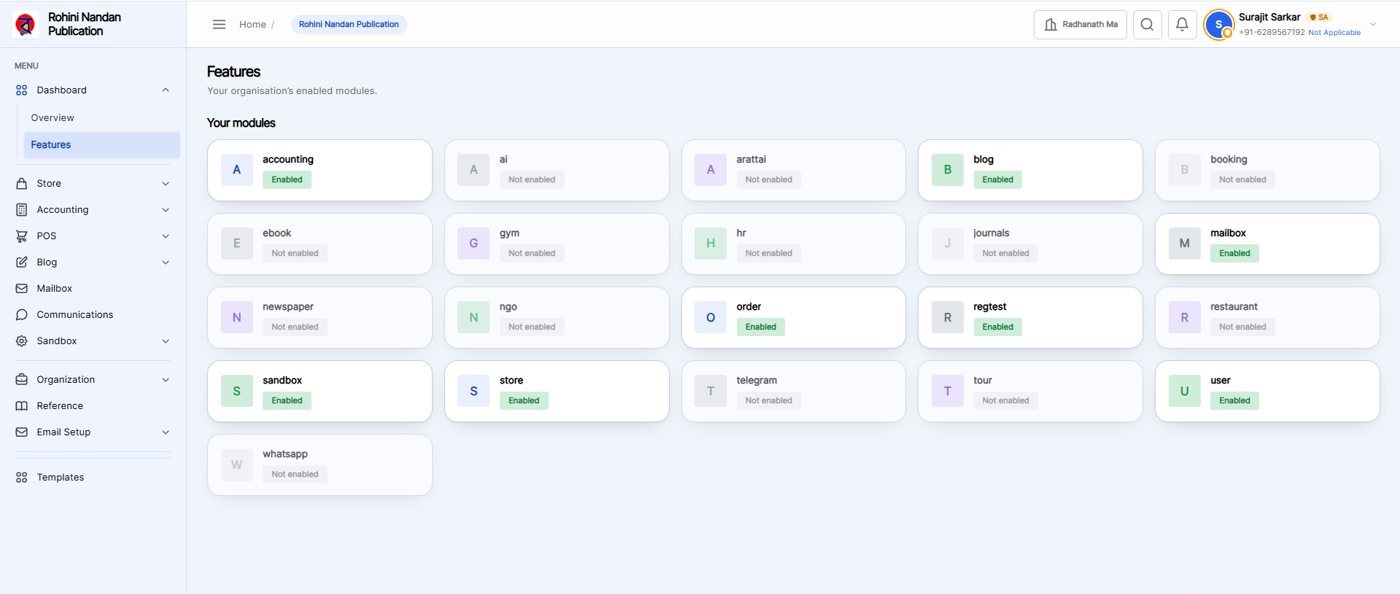Viewport: 1400px width, 594px height.
Task: Click the Accounting calculator icon
Action: click(22, 210)
